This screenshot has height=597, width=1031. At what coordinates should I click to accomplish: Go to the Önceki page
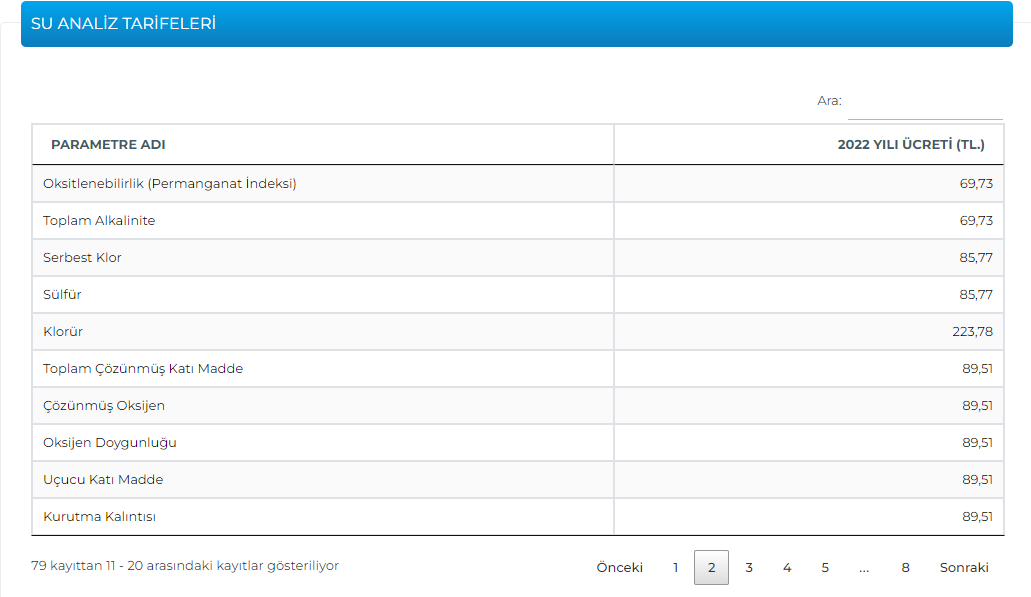(x=619, y=568)
